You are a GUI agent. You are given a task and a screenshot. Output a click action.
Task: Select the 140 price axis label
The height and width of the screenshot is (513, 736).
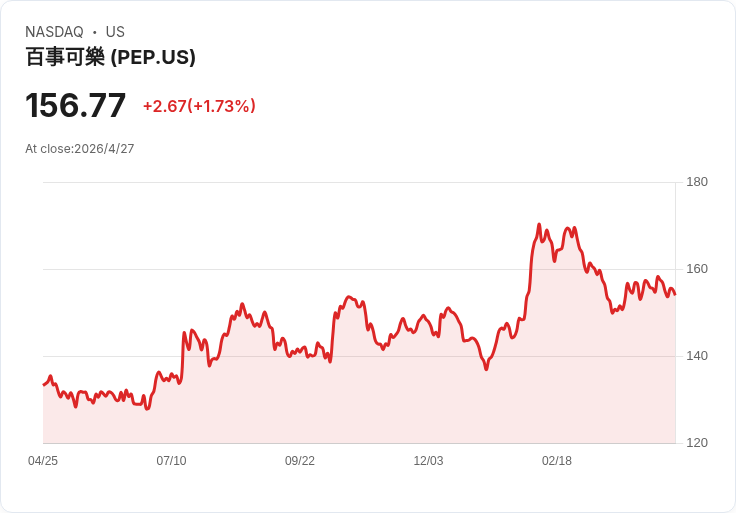[696, 356]
